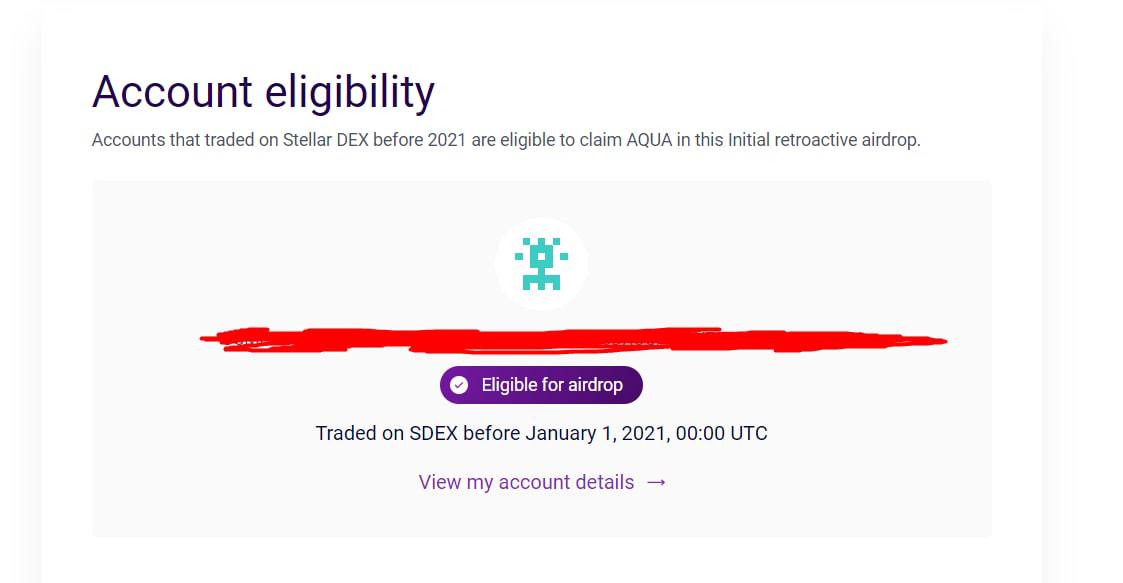Open the View my account details link

527,482
